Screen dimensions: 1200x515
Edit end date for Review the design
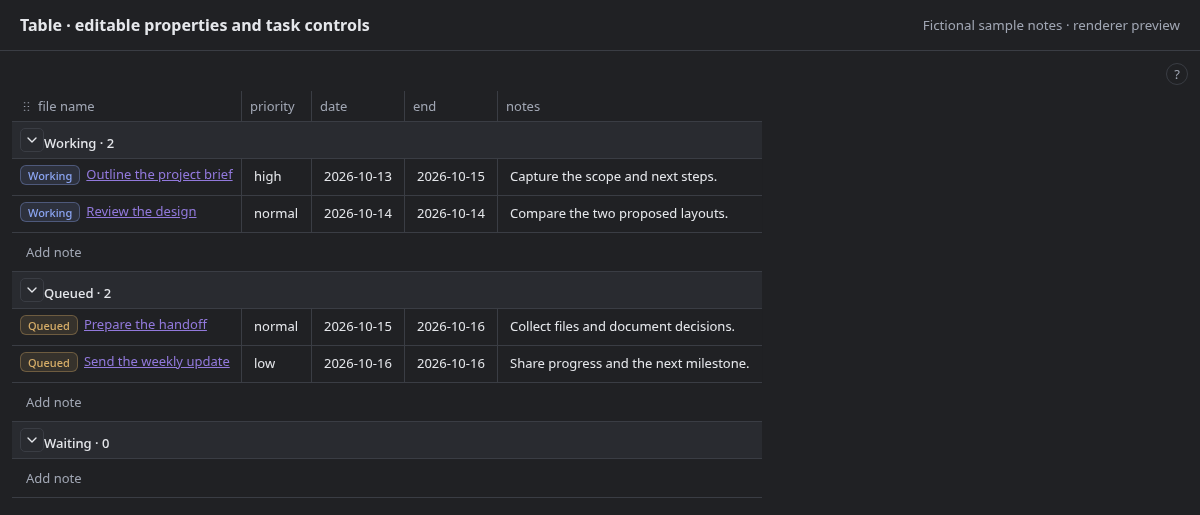click(x=451, y=214)
